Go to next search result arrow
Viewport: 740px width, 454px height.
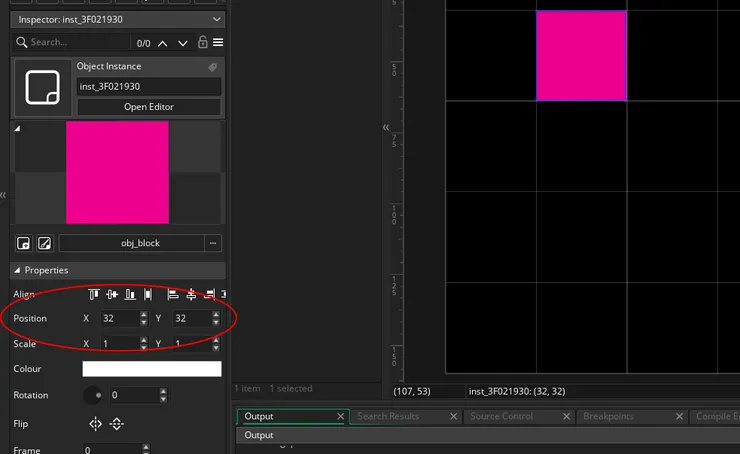tap(183, 43)
